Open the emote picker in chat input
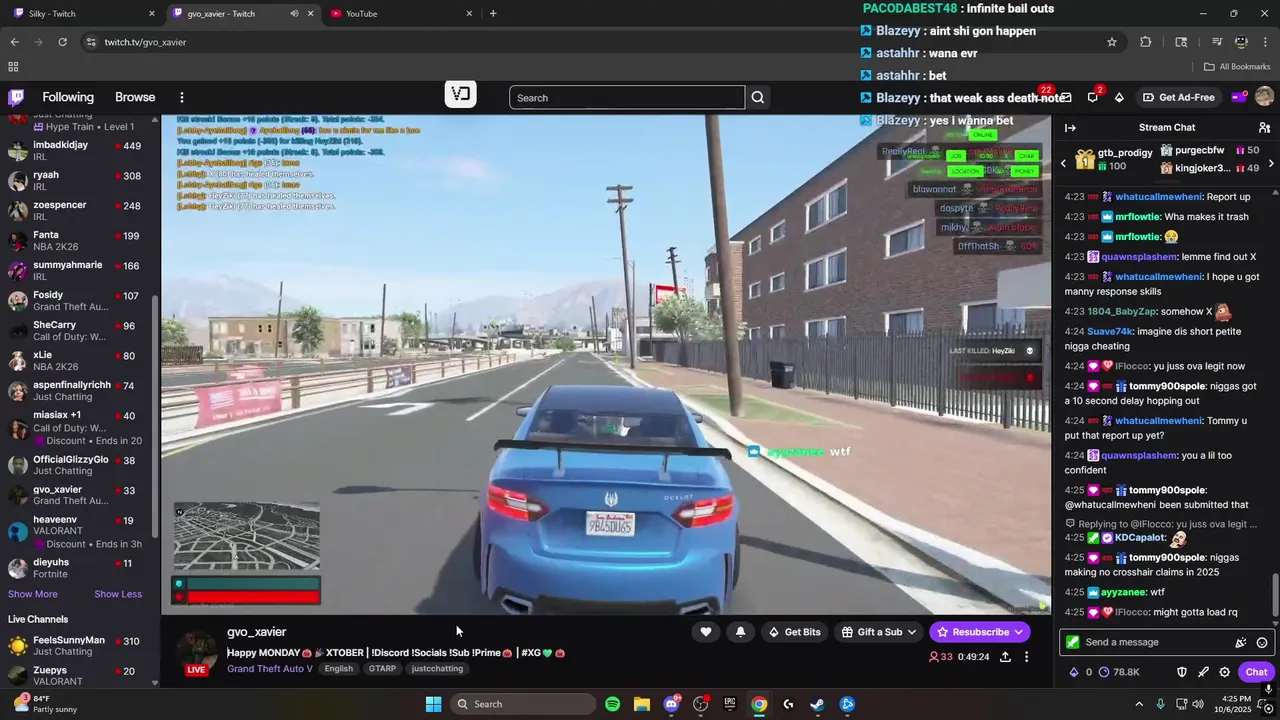The image size is (1280, 720). [1262, 642]
